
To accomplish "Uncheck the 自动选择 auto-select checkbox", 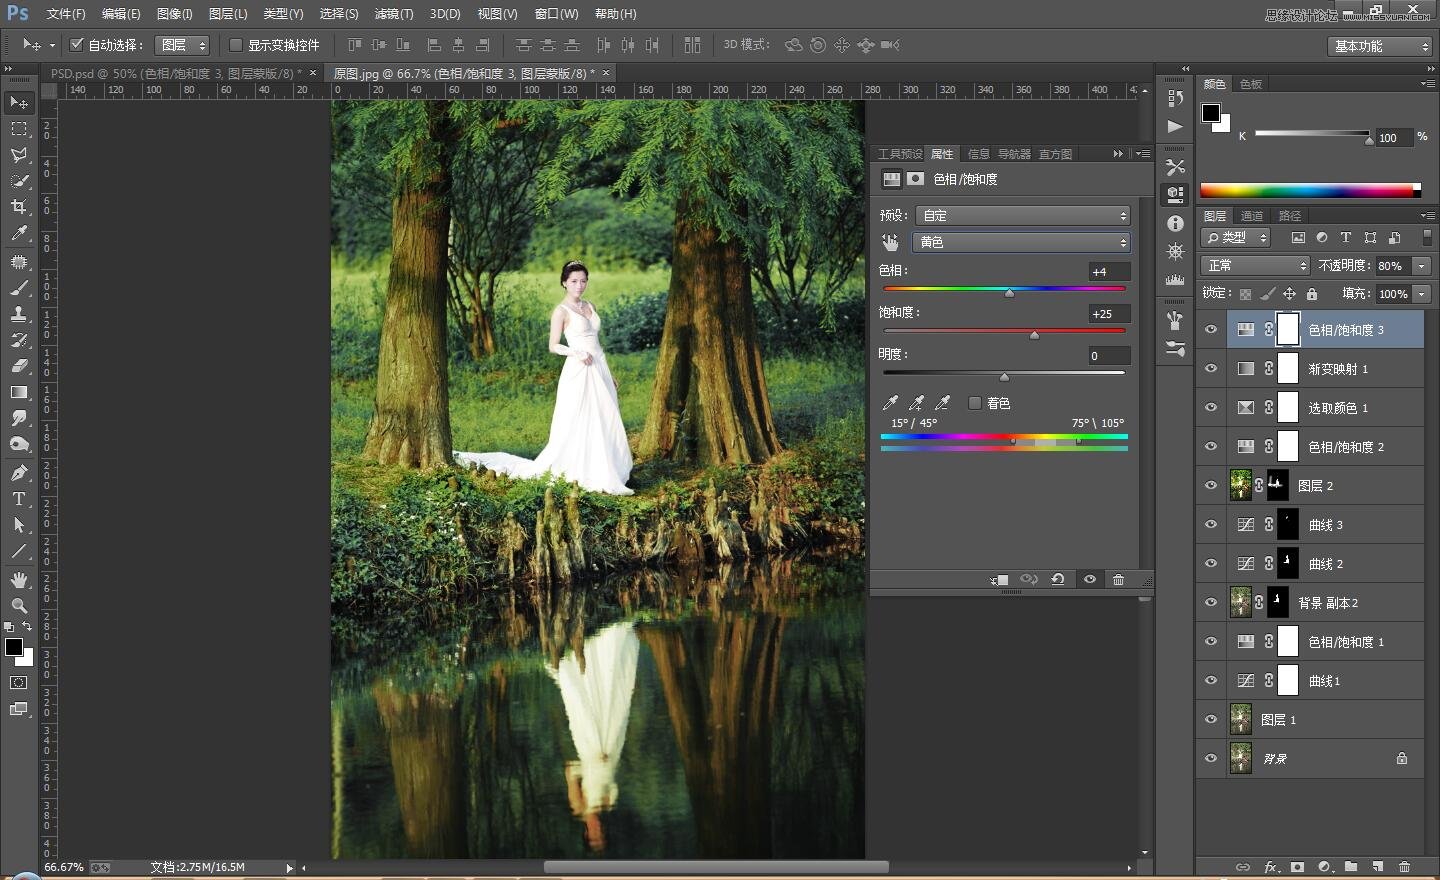I will (x=77, y=45).
